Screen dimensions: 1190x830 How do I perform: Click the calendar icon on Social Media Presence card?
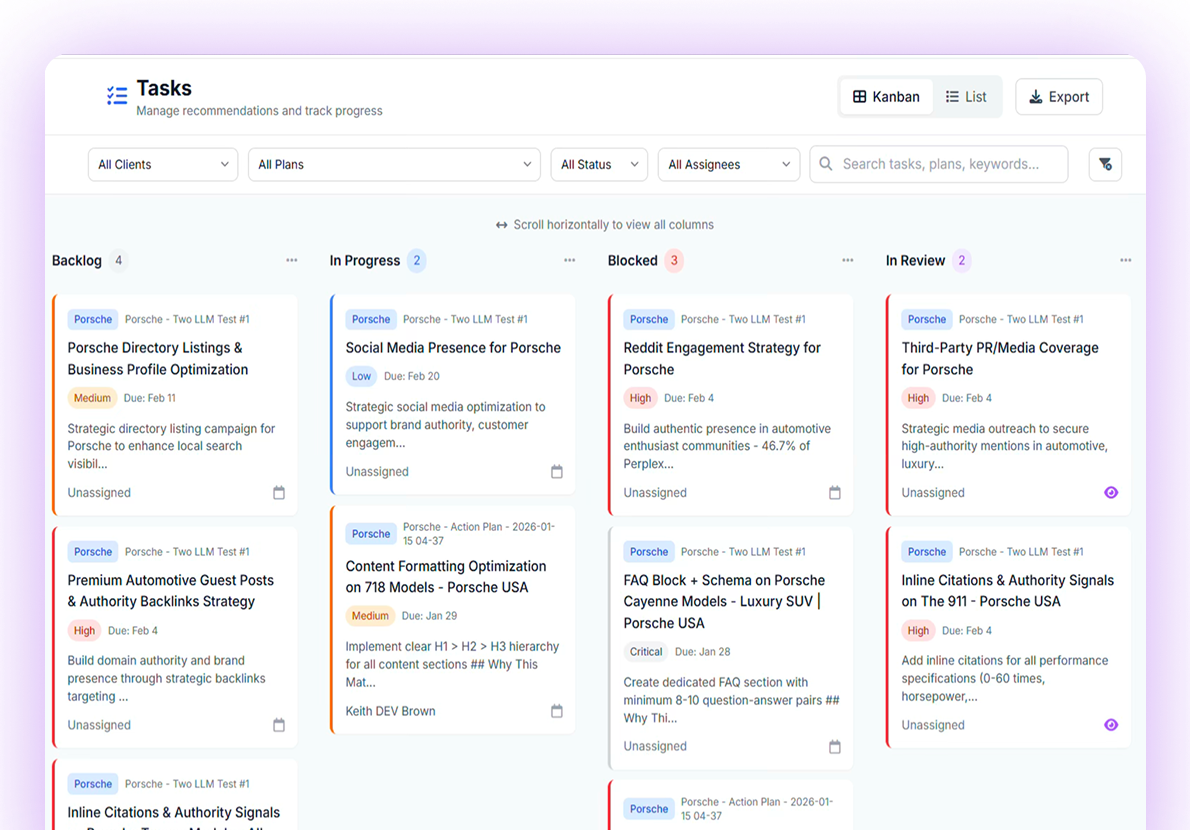coord(557,471)
